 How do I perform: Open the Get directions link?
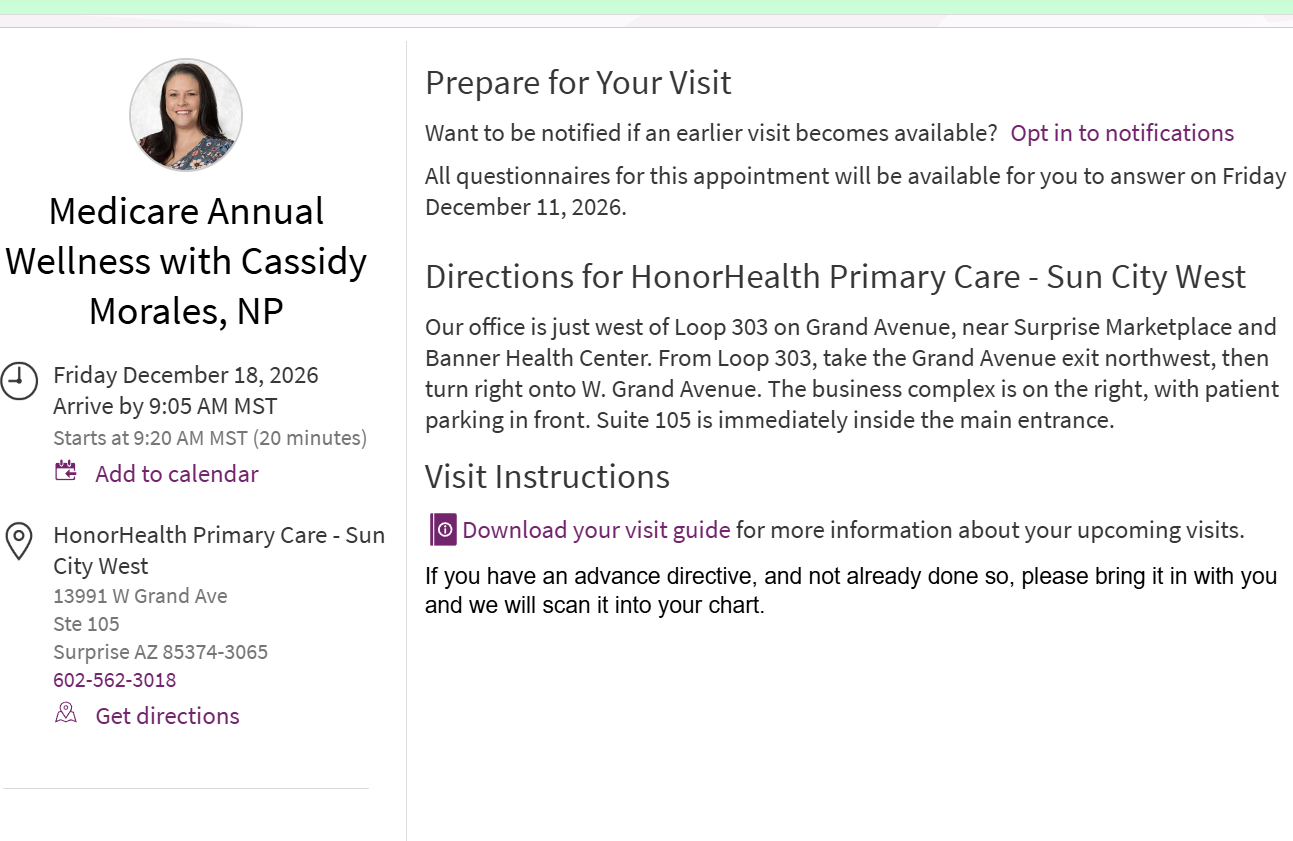(167, 716)
